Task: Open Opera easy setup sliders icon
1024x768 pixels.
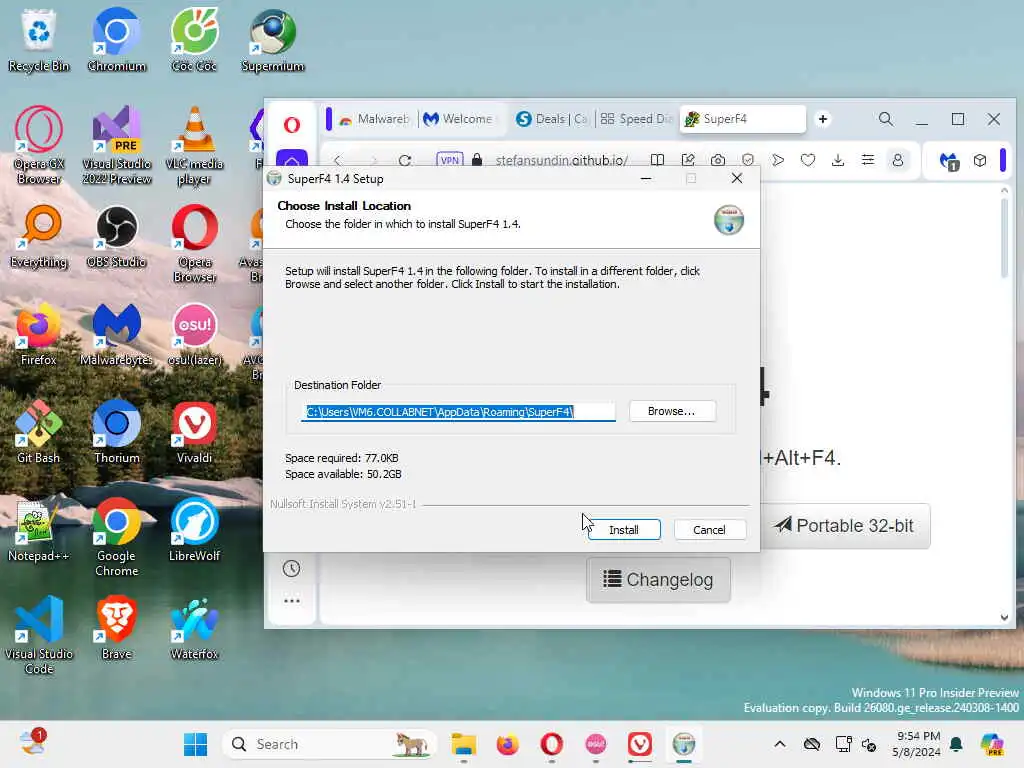Action: [868, 160]
